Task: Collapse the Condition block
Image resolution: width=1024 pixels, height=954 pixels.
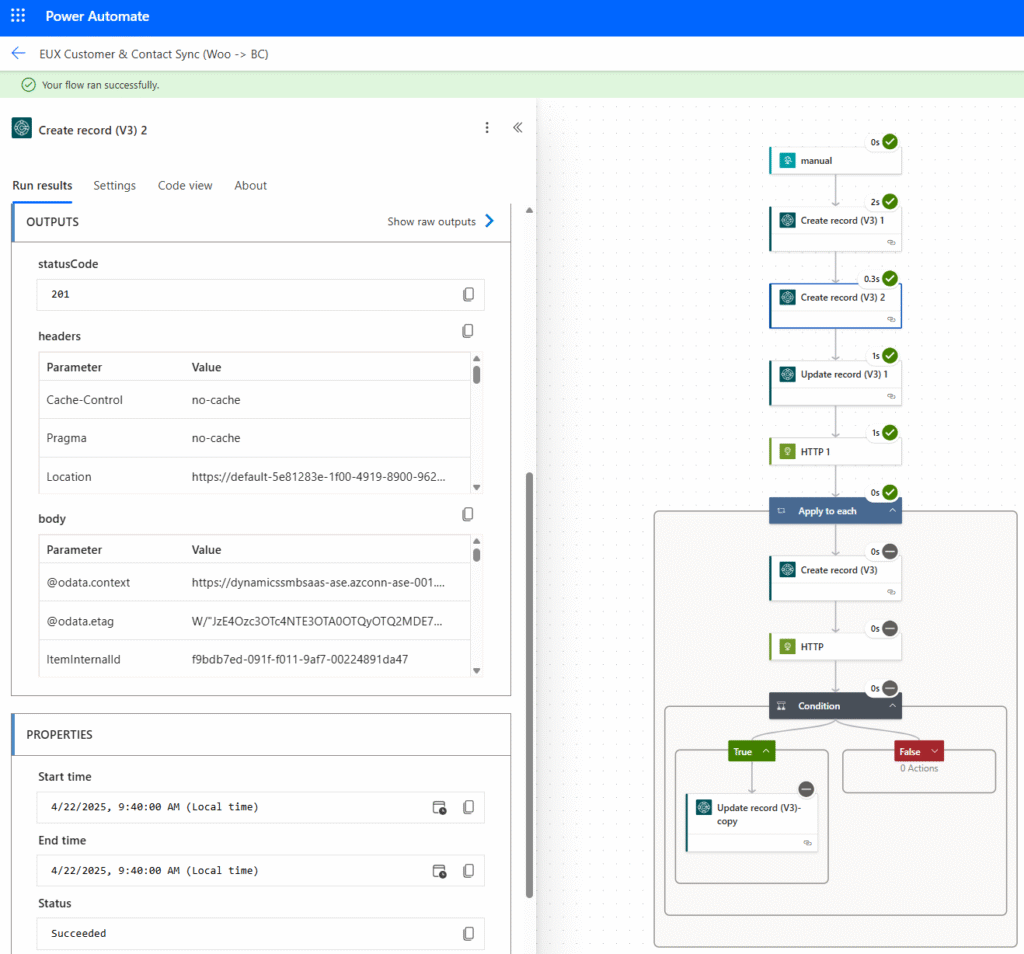Action: point(892,706)
